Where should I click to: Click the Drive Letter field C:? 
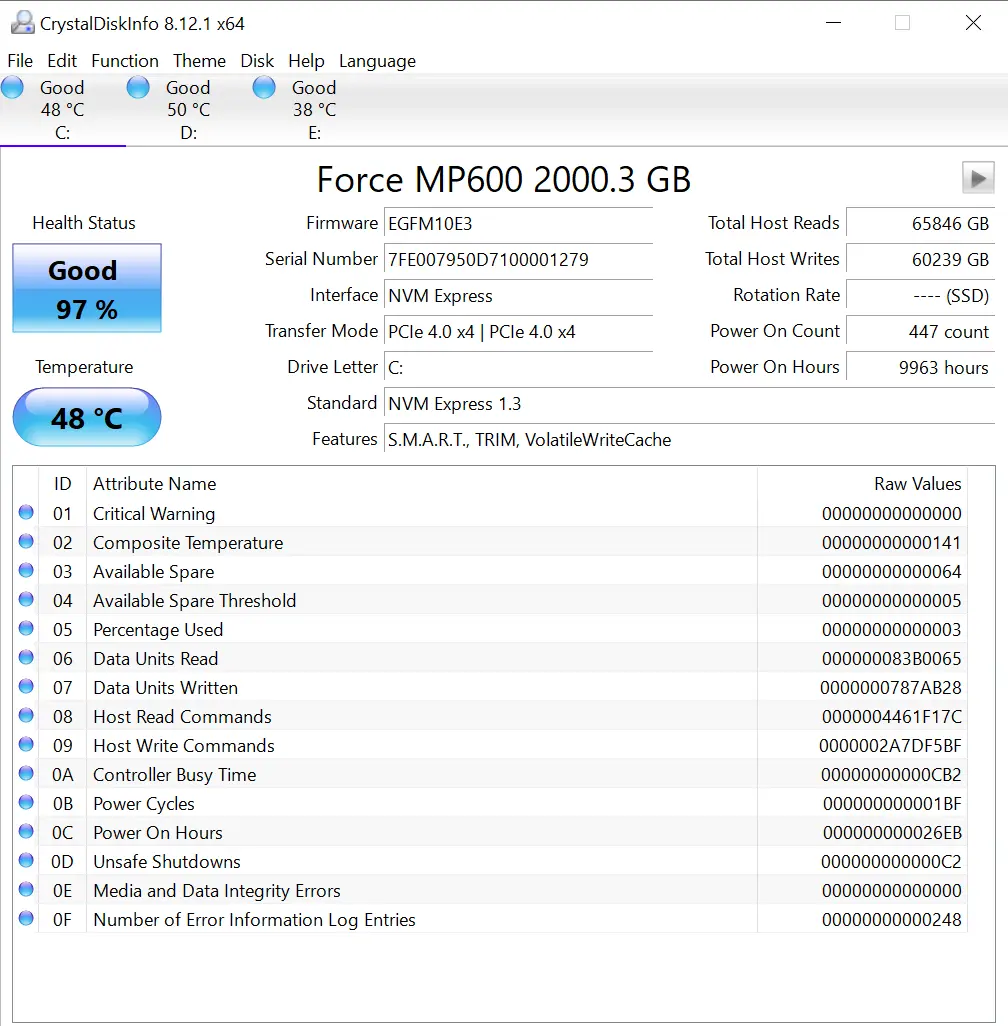518,368
